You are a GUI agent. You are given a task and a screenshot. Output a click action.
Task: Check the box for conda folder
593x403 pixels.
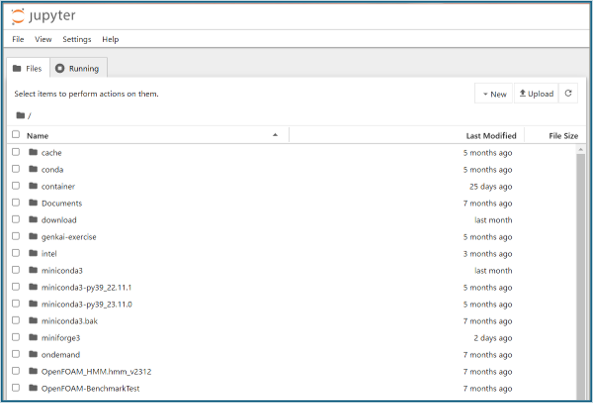pyautogui.click(x=16, y=169)
